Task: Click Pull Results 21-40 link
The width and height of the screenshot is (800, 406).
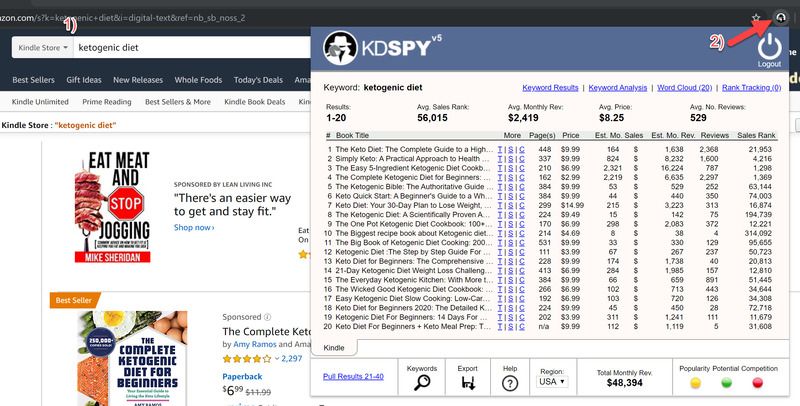Action: click(x=353, y=376)
